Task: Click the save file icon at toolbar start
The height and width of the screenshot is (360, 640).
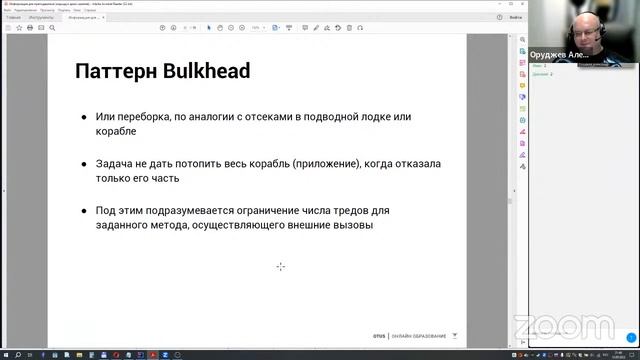Action: (x=8, y=28)
